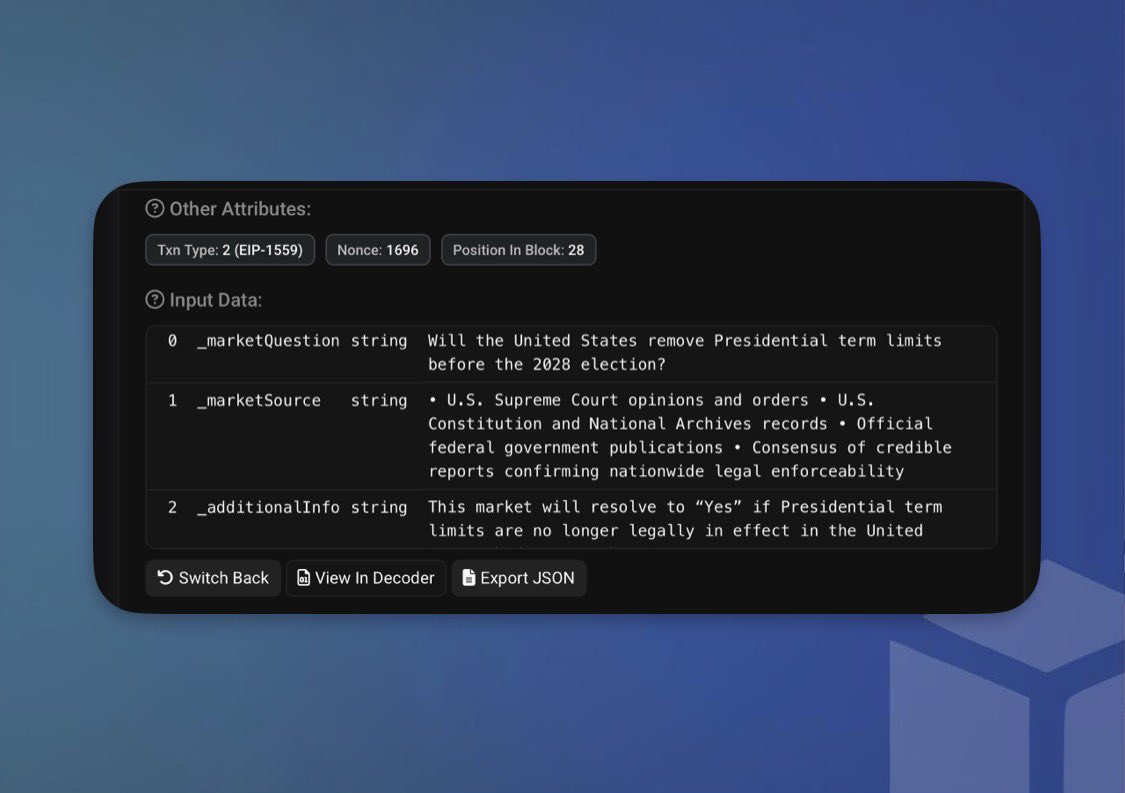Click the U.S. Supreme Court sources text
The image size is (1125, 793).
[689, 436]
